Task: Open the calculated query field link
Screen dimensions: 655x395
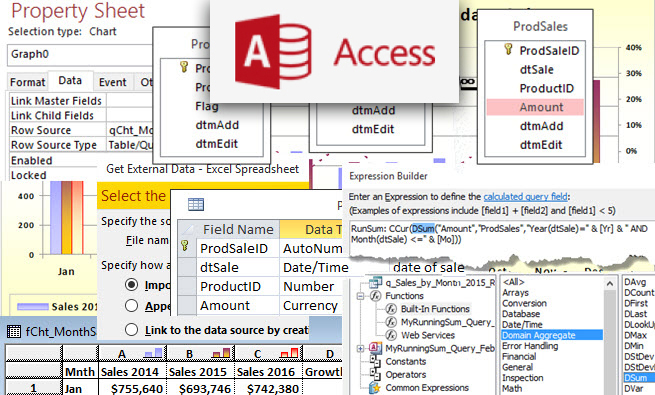Action: click(526, 197)
